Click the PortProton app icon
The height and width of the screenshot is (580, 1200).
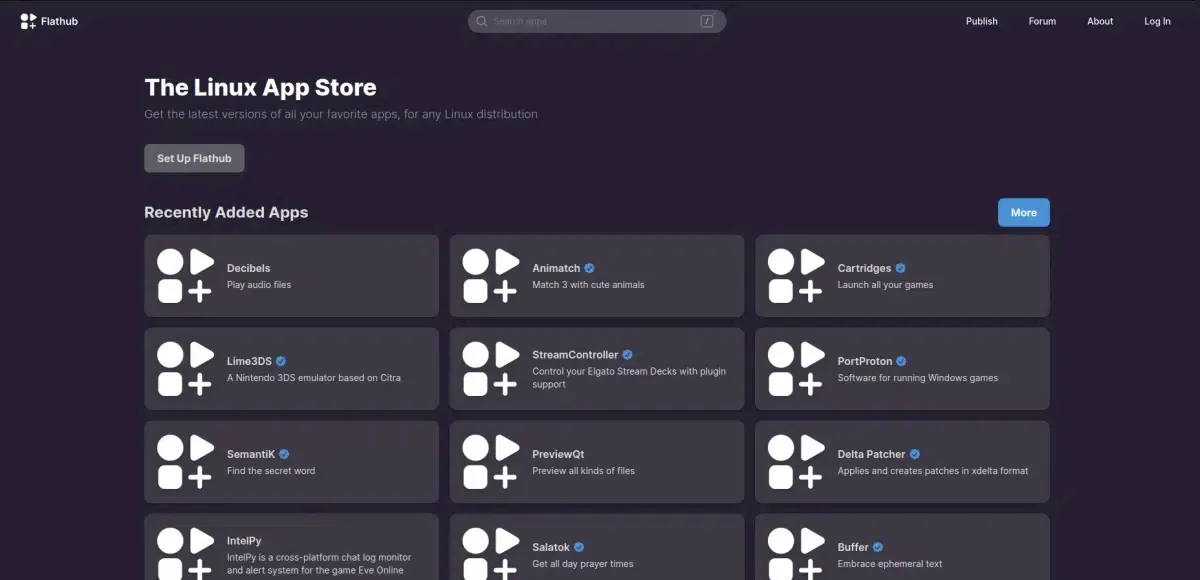coord(796,369)
